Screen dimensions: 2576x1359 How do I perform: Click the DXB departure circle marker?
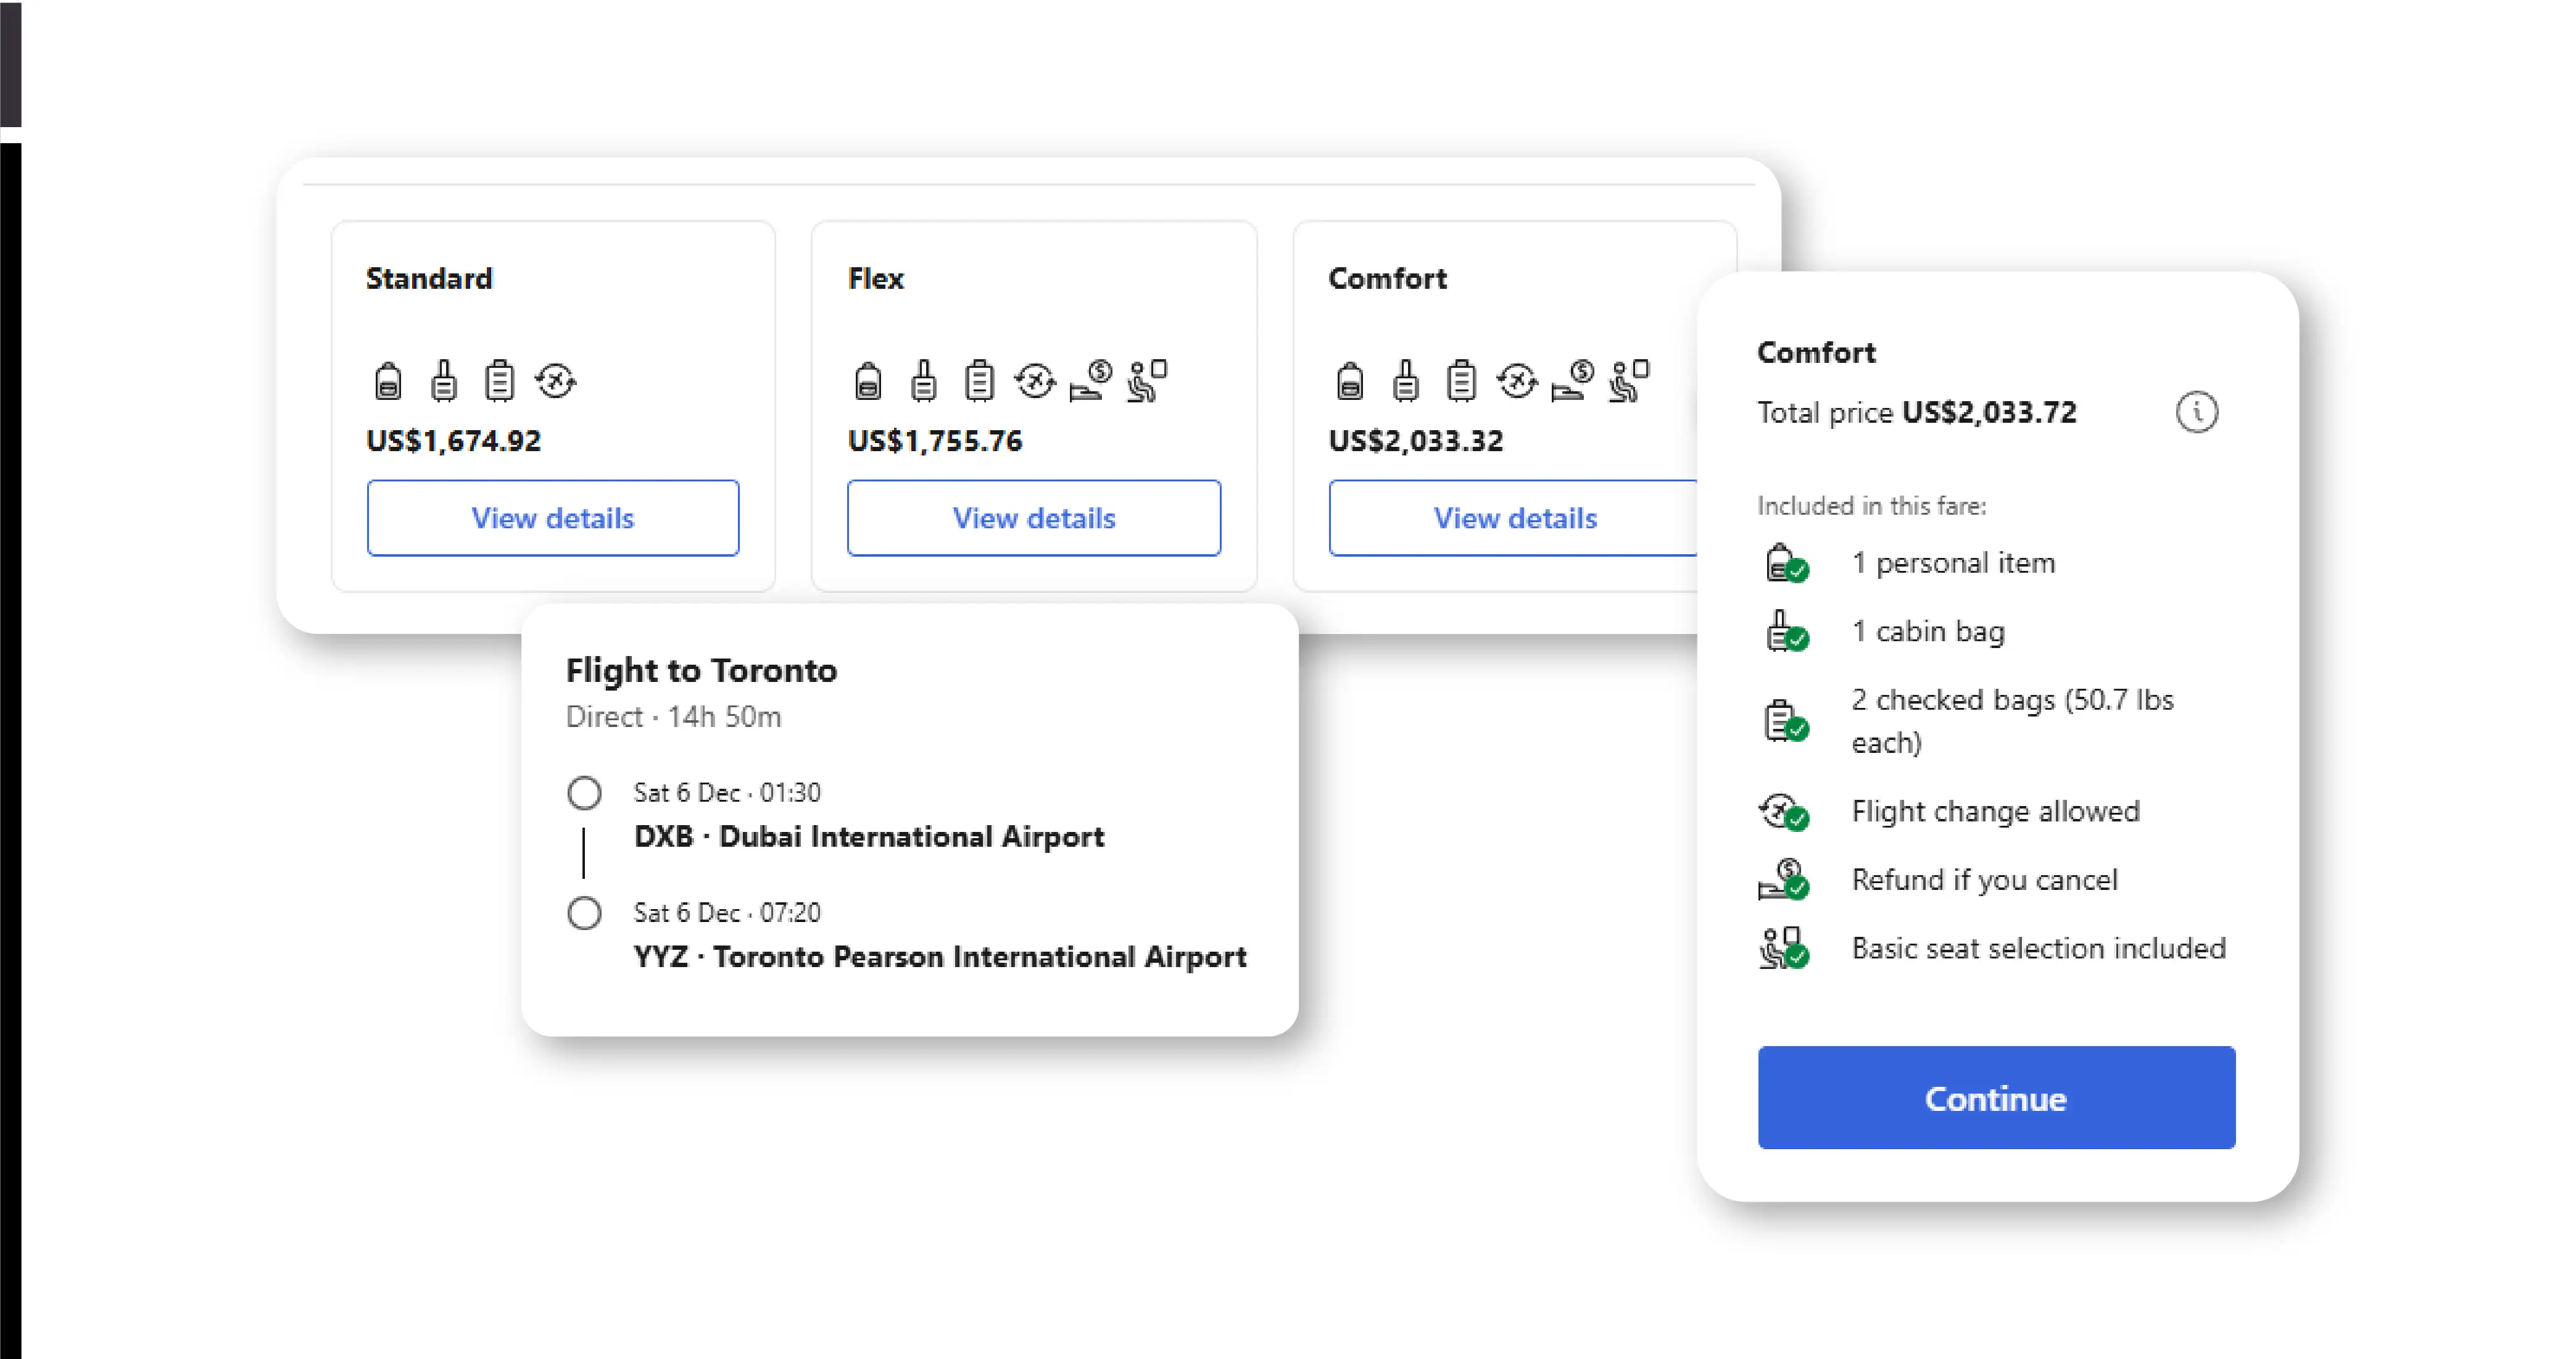tap(584, 793)
